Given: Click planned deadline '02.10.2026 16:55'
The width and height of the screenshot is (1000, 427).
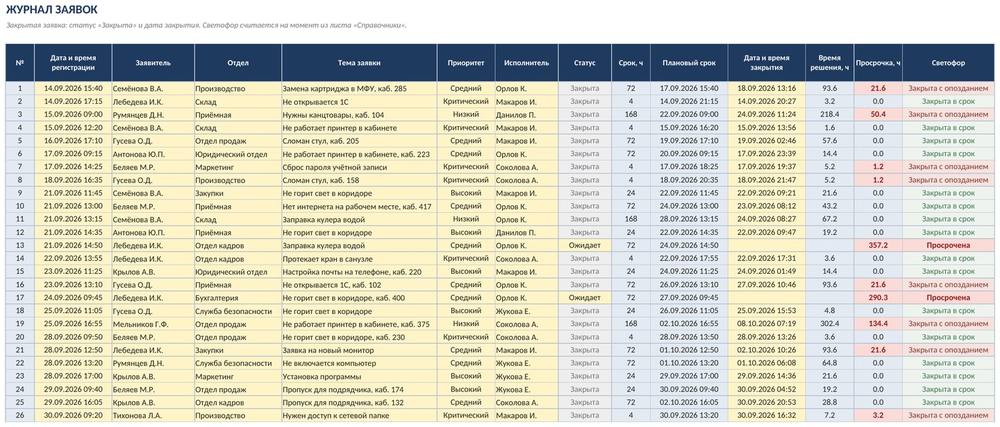Looking at the screenshot, I should pyautogui.click(x=689, y=324).
